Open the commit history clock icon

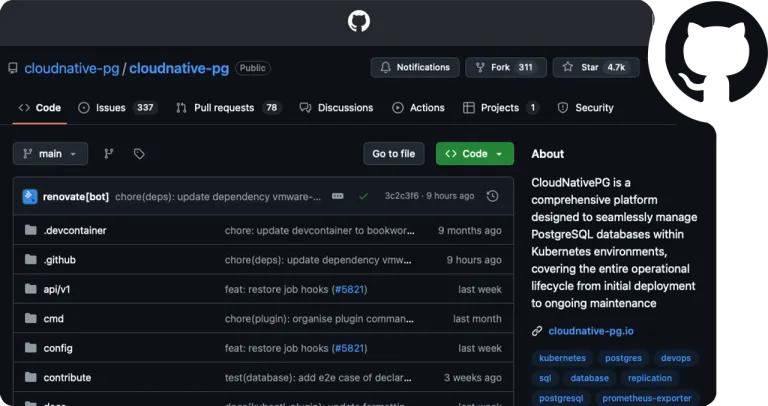tap(492, 196)
